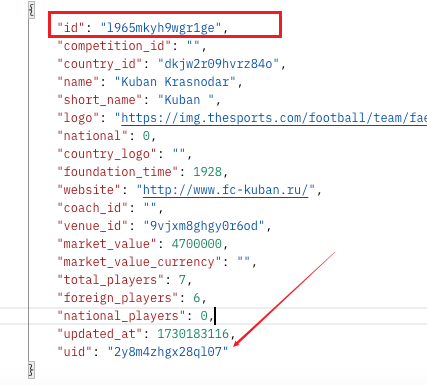The height and width of the screenshot is (385, 427).
Task: Click the "market_value" key
Action: pos(107,244)
